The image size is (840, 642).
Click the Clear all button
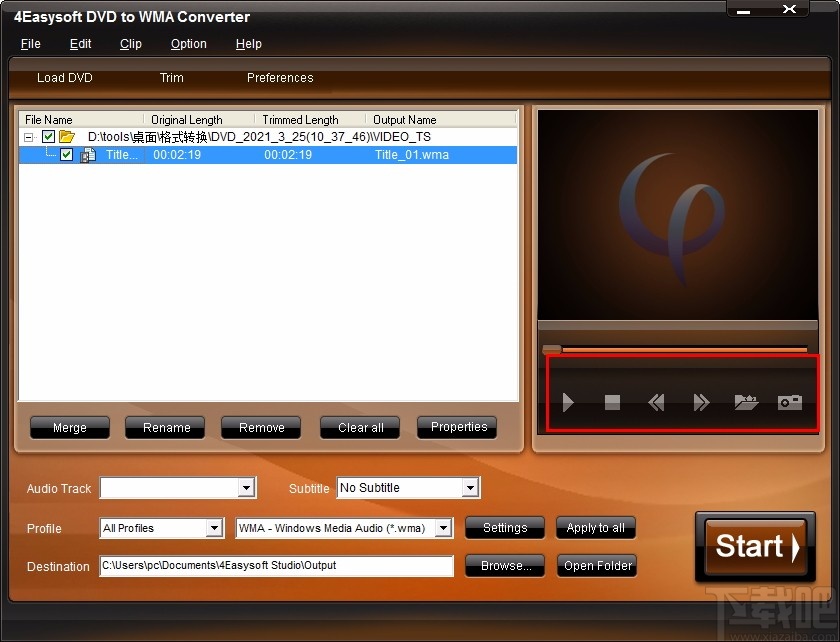359,427
